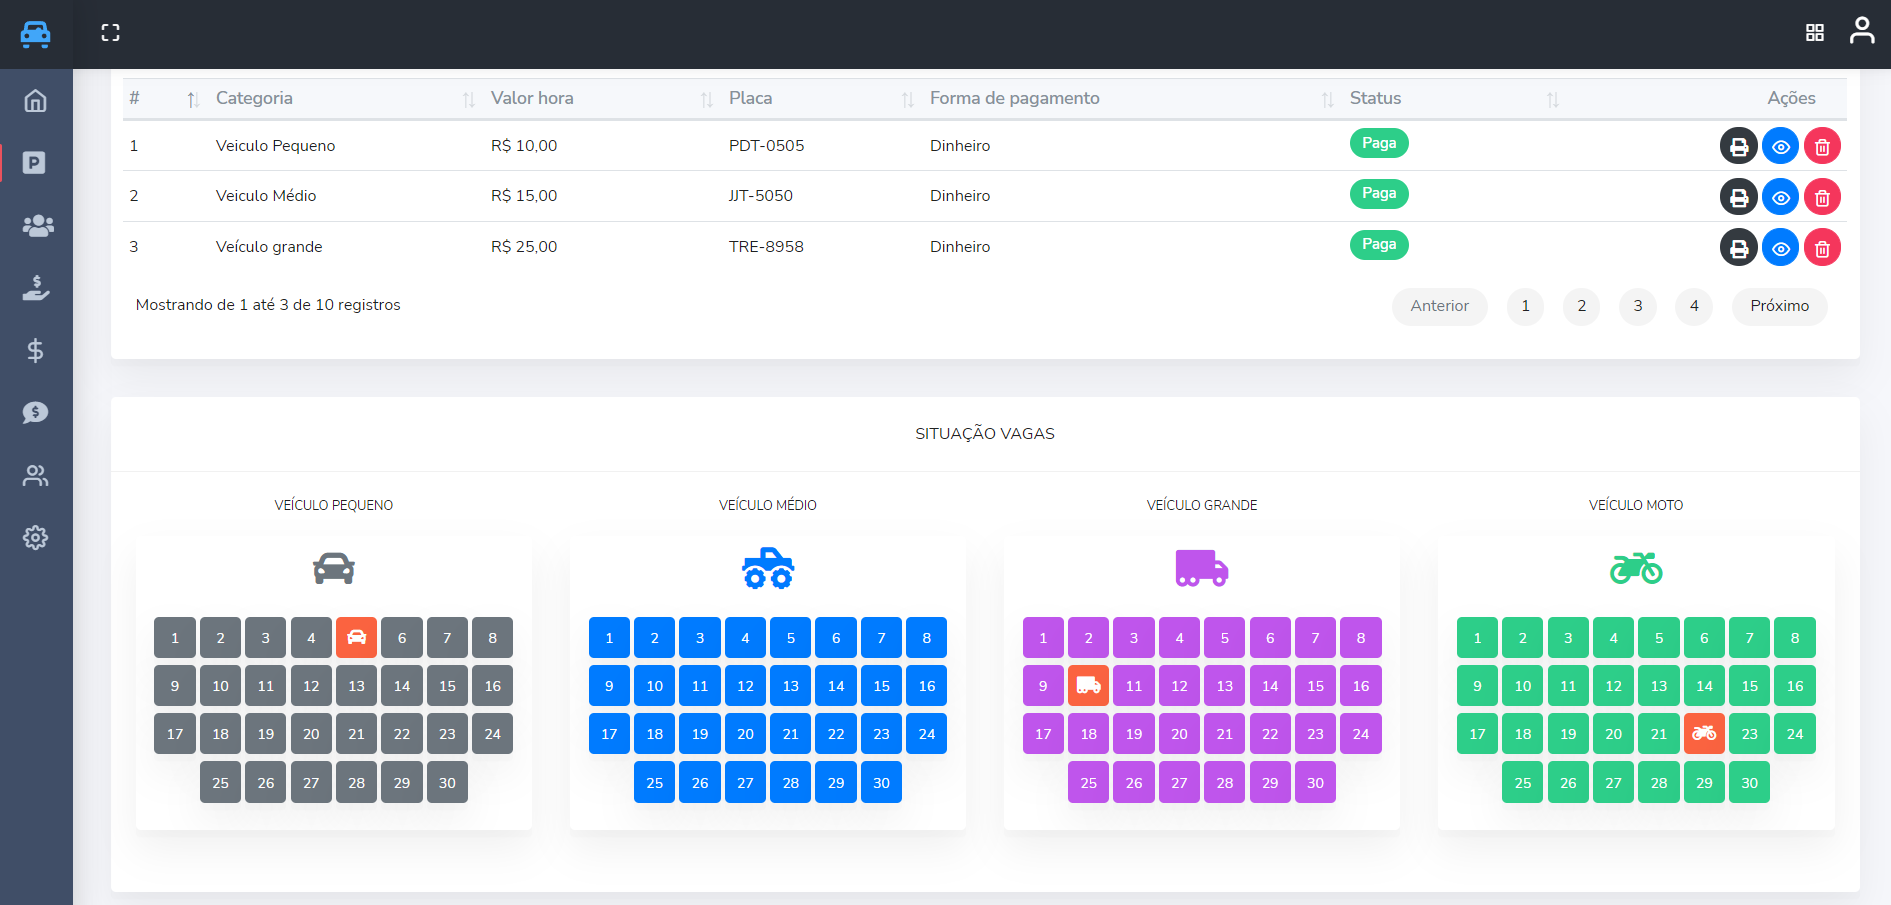Open the apps grid menu at top right
This screenshot has height=905, width=1891.
pyautogui.click(x=1815, y=31)
